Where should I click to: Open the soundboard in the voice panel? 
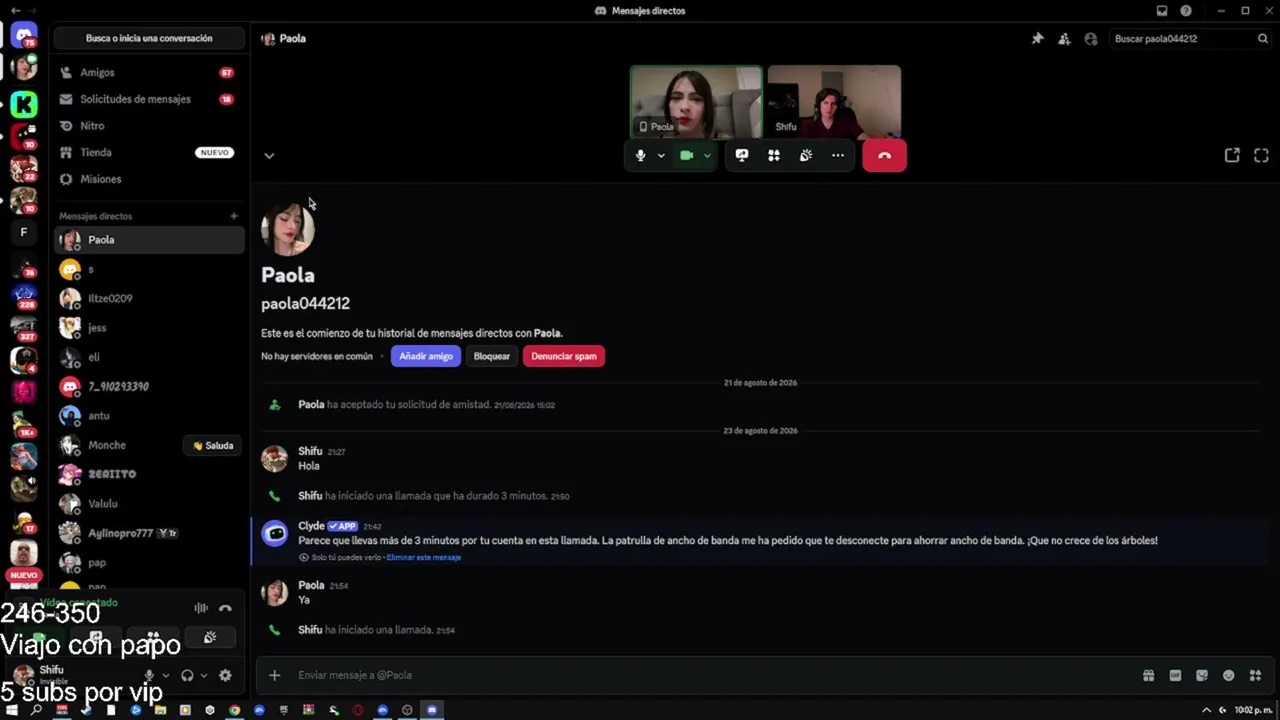(210, 637)
